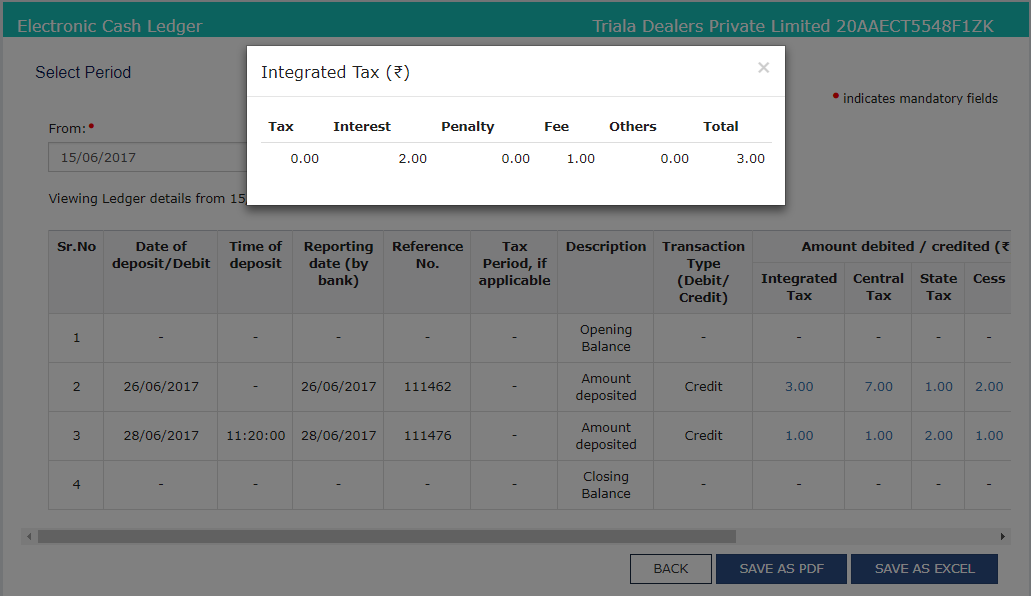Click the Opening Balance row
The height and width of the screenshot is (596, 1031).
click(605, 337)
